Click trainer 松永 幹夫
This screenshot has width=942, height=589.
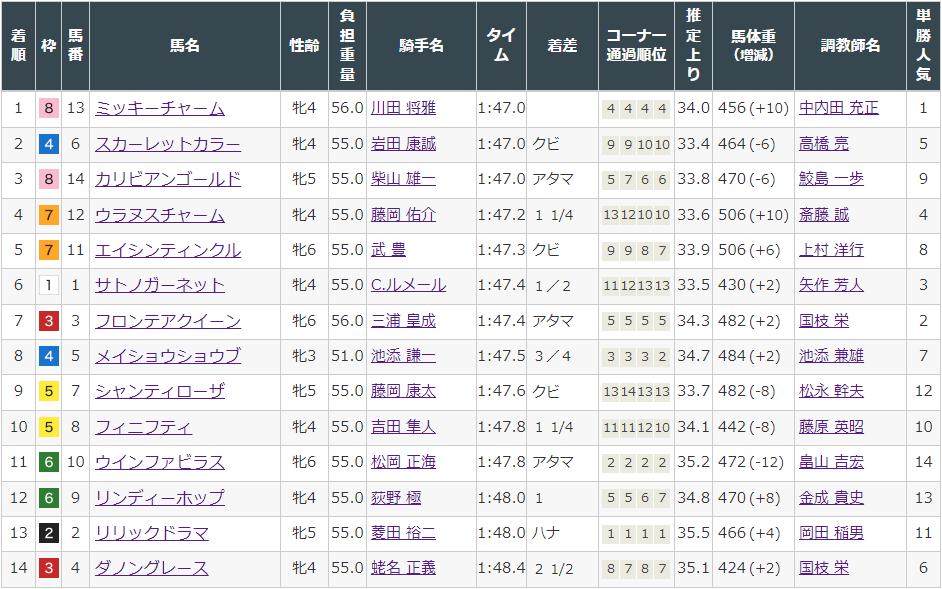(x=831, y=391)
